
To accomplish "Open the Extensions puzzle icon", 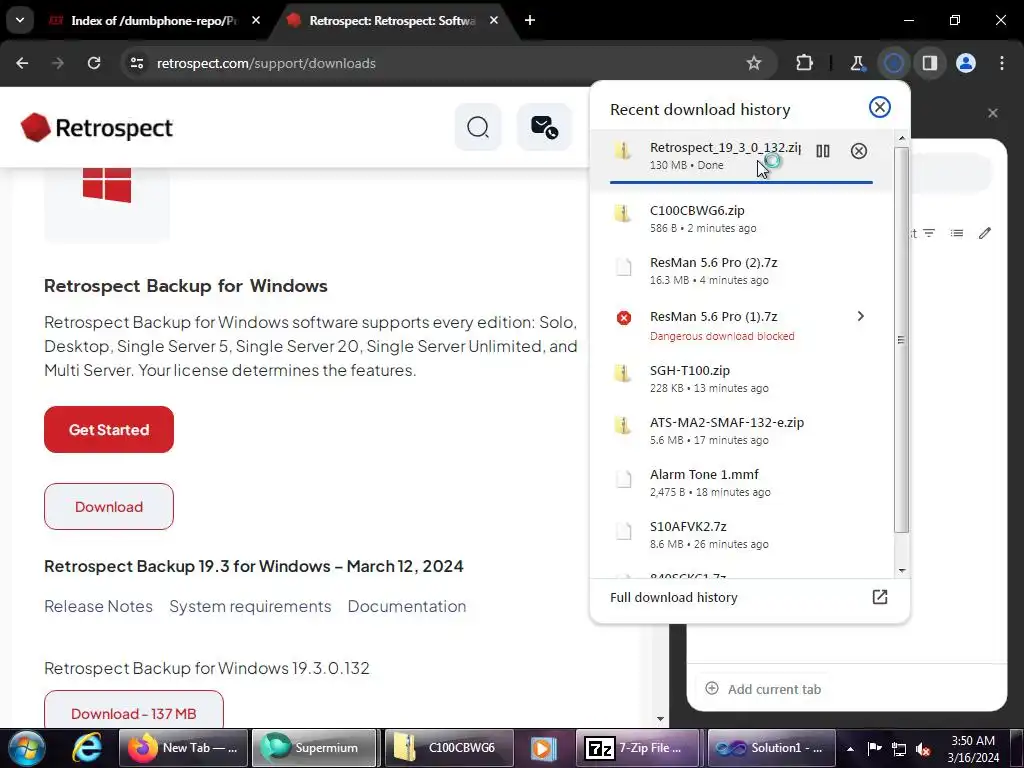I will tap(805, 63).
